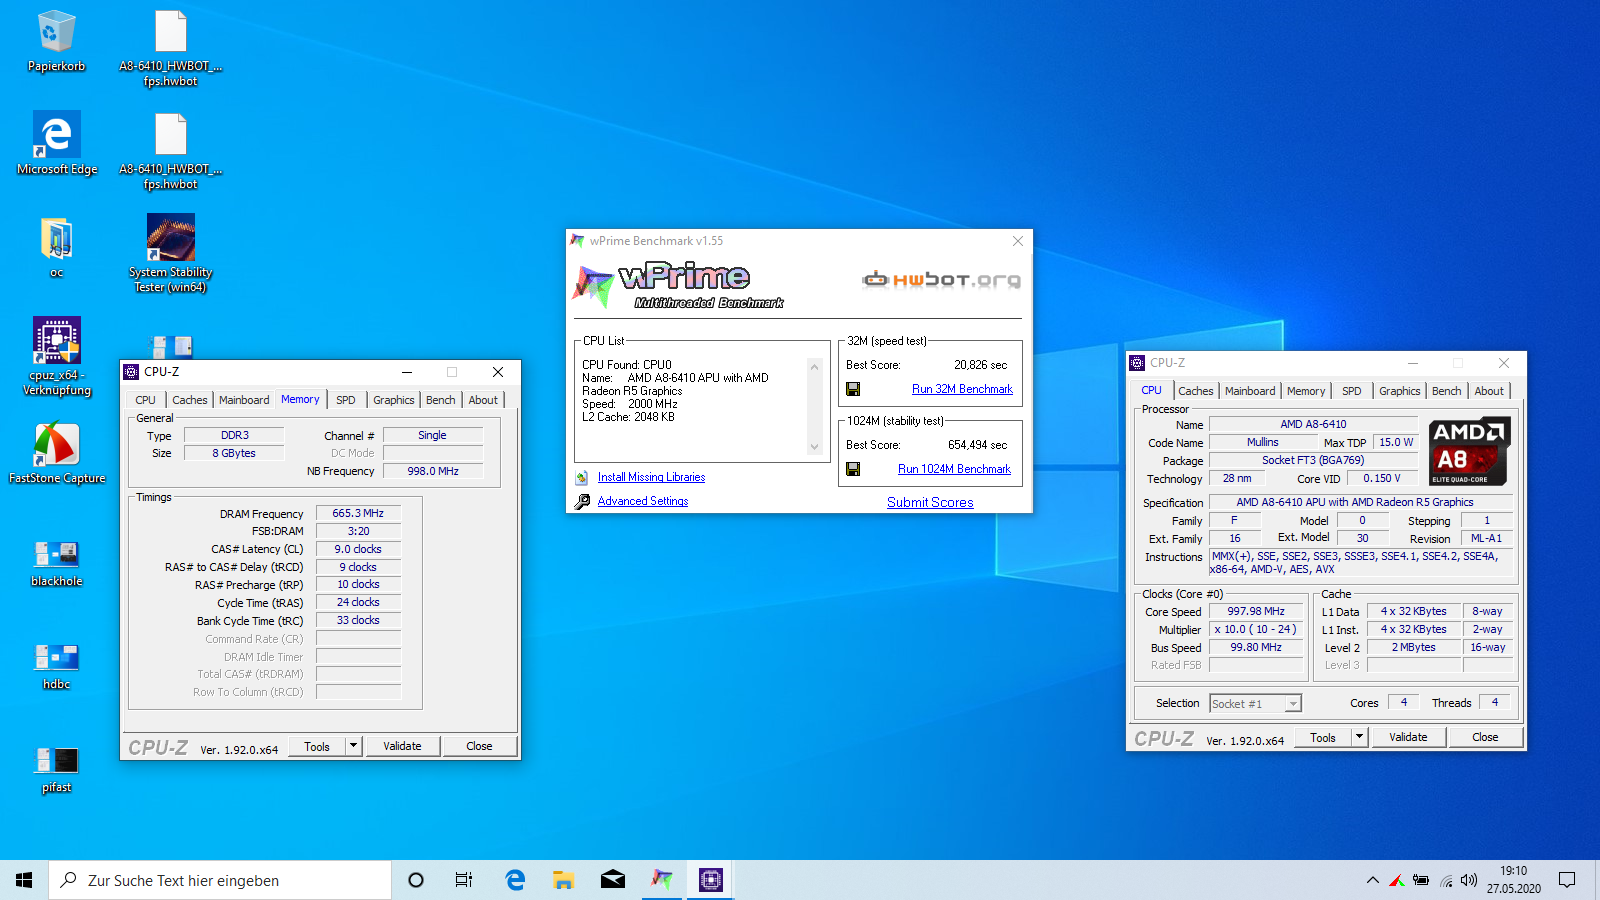The image size is (1600, 900).
Task: Click Submit Scores link in wPrime
Action: coord(930,502)
